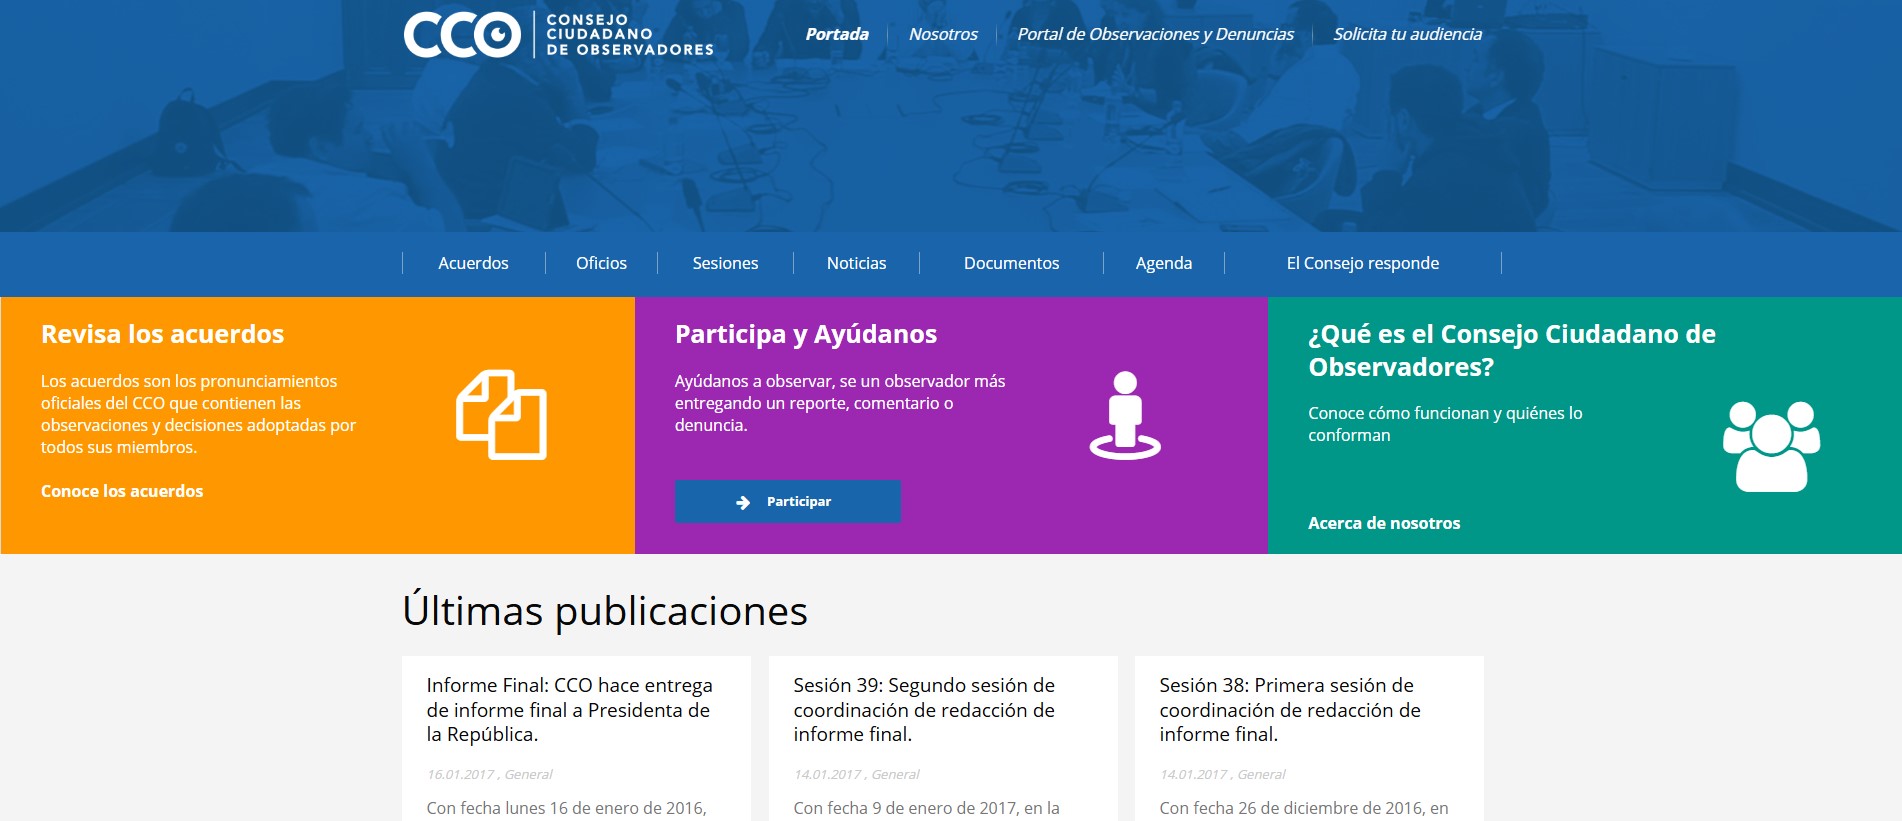Open the Oficios section
The image size is (1902, 821).
[x=601, y=263]
